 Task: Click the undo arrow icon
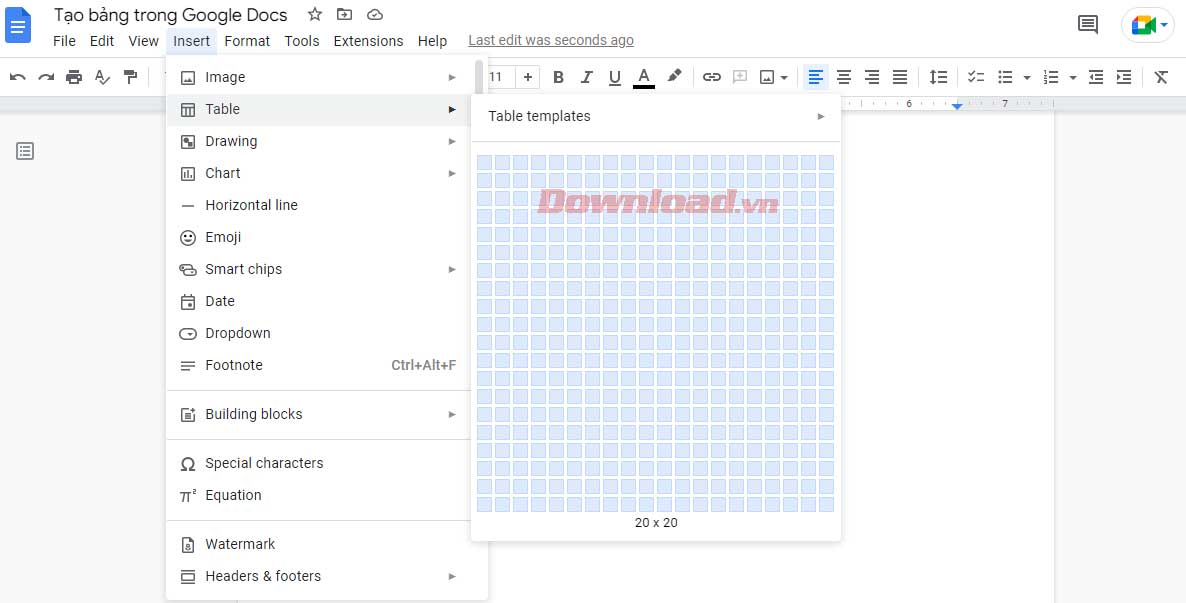(x=19, y=76)
